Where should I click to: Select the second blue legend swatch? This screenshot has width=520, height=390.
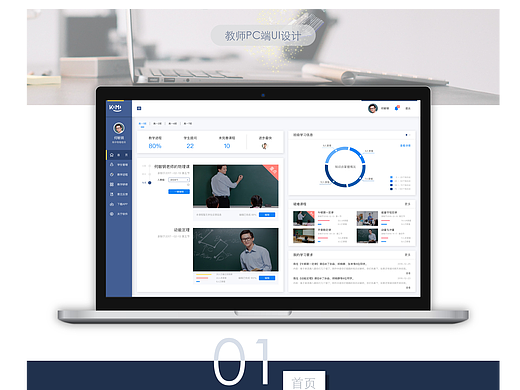pyautogui.click(x=391, y=181)
